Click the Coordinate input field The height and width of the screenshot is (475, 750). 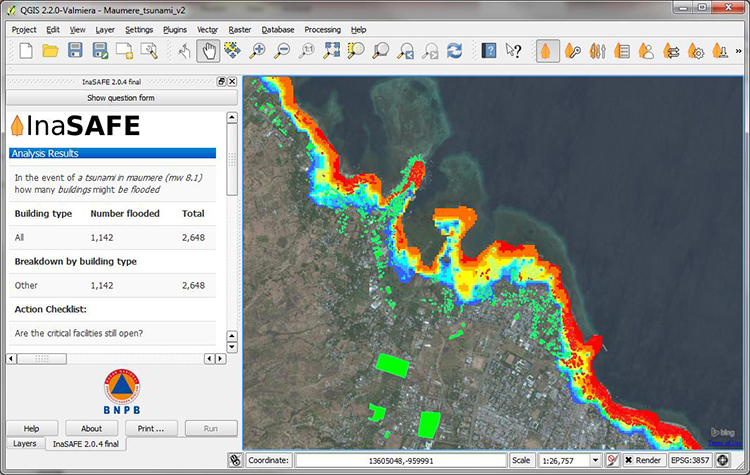point(400,460)
